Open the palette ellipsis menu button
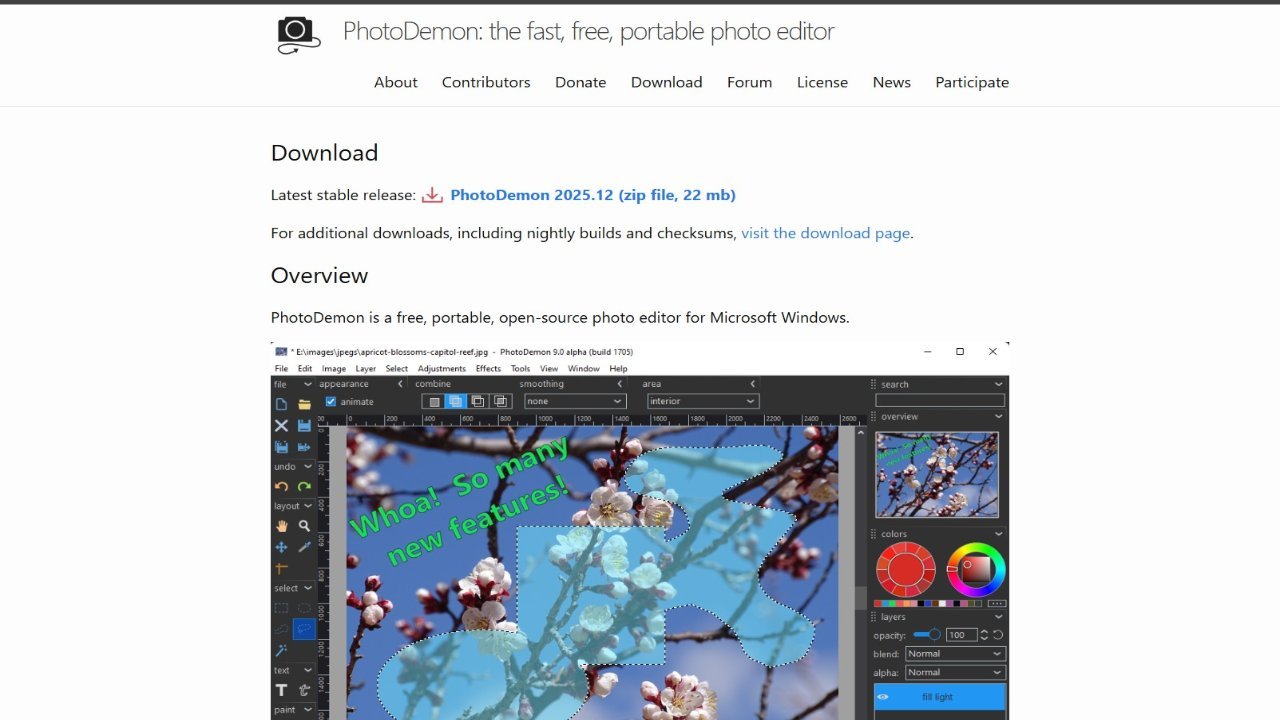 (996, 603)
